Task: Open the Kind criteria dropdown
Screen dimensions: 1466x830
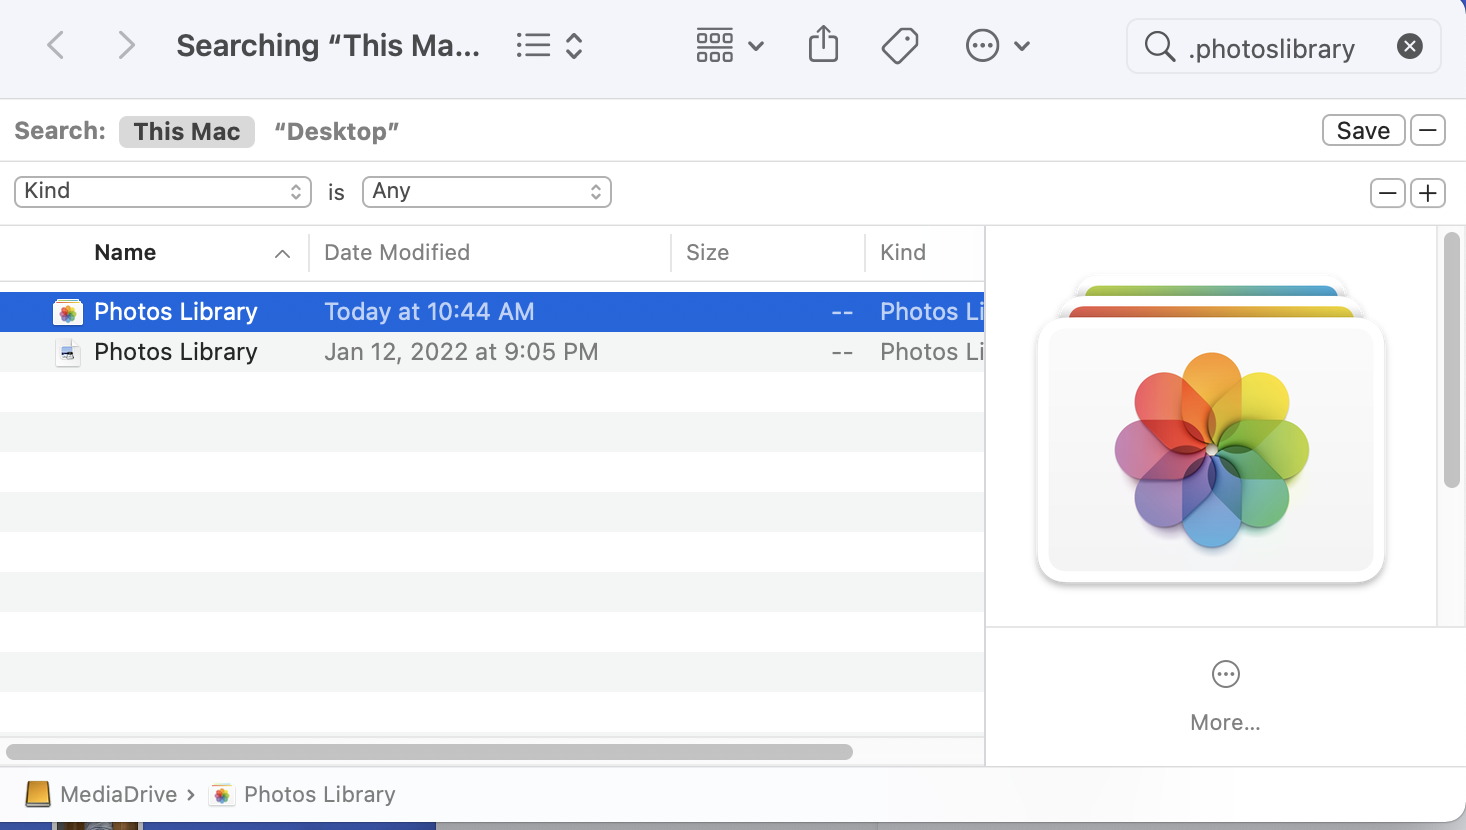Action: (x=163, y=191)
